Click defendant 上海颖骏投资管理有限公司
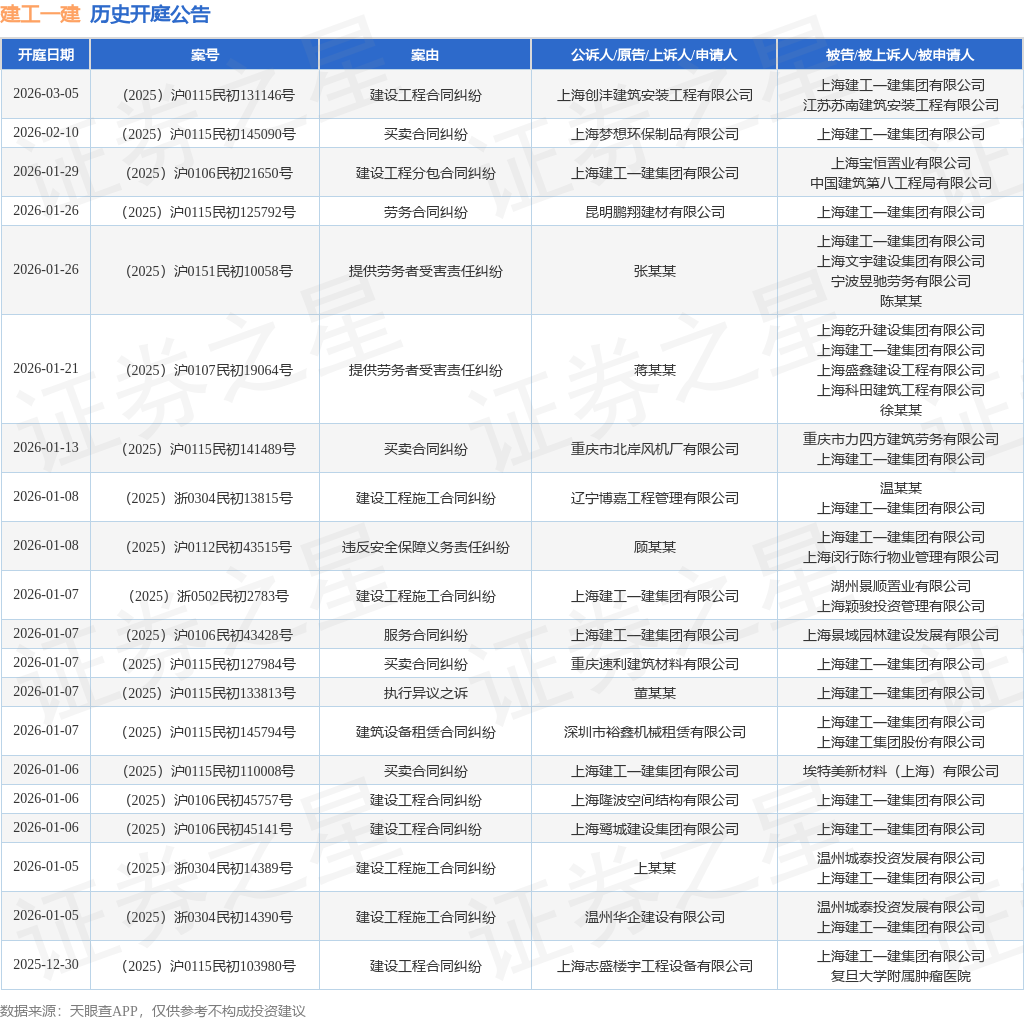The width and height of the screenshot is (1024, 1020). coord(901,607)
